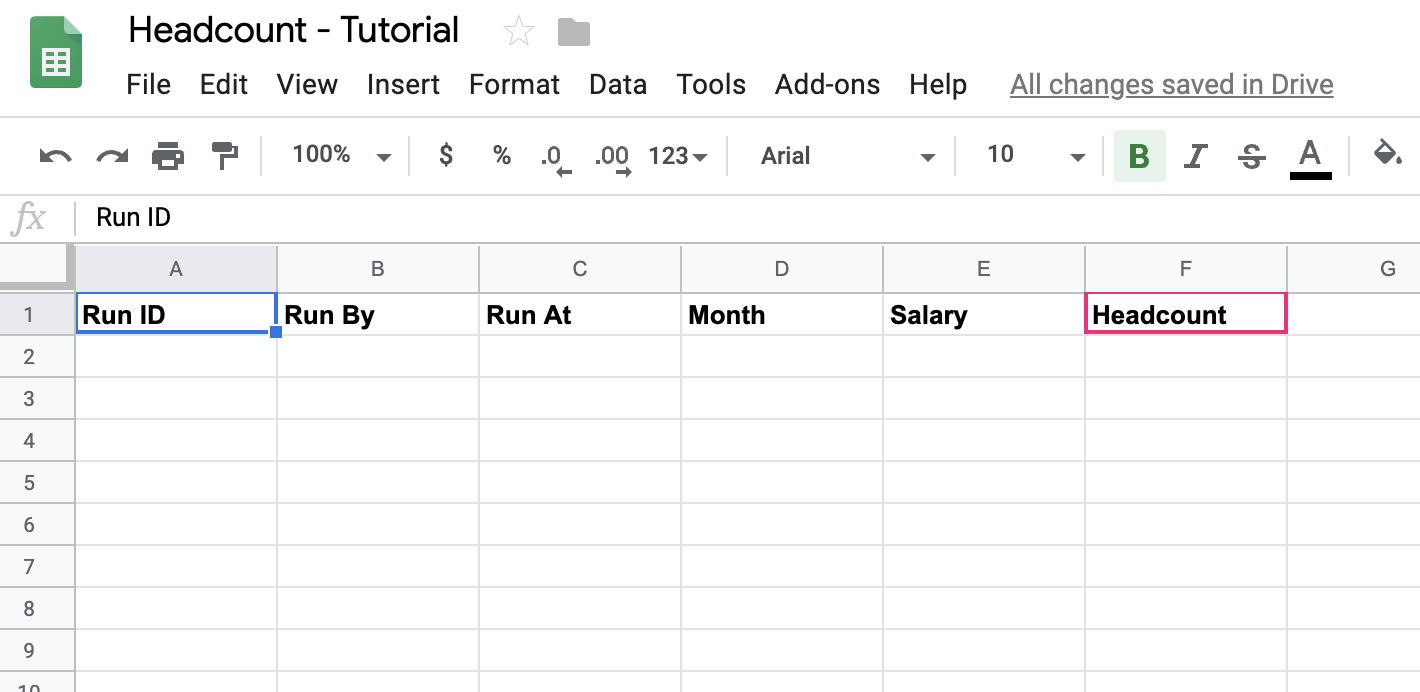Toggle strikethrough formatting
1420x692 pixels.
click(x=1251, y=156)
